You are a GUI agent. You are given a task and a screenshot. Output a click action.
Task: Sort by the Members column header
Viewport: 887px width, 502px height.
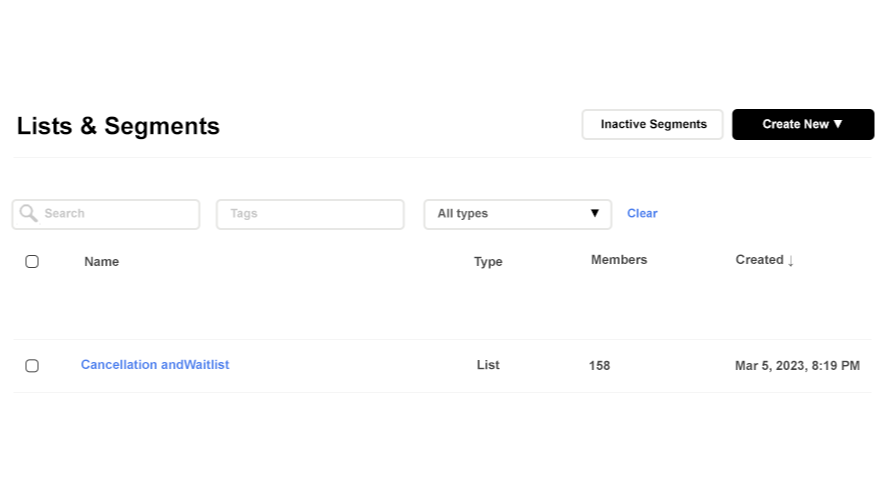[x=618, y=259]
